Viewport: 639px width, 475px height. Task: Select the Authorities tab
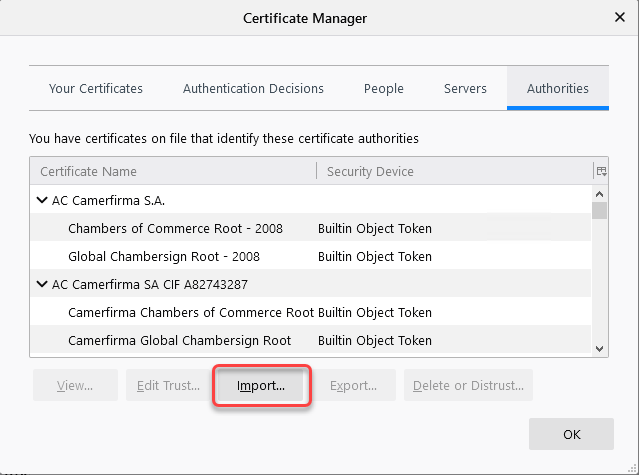(557, 88)
